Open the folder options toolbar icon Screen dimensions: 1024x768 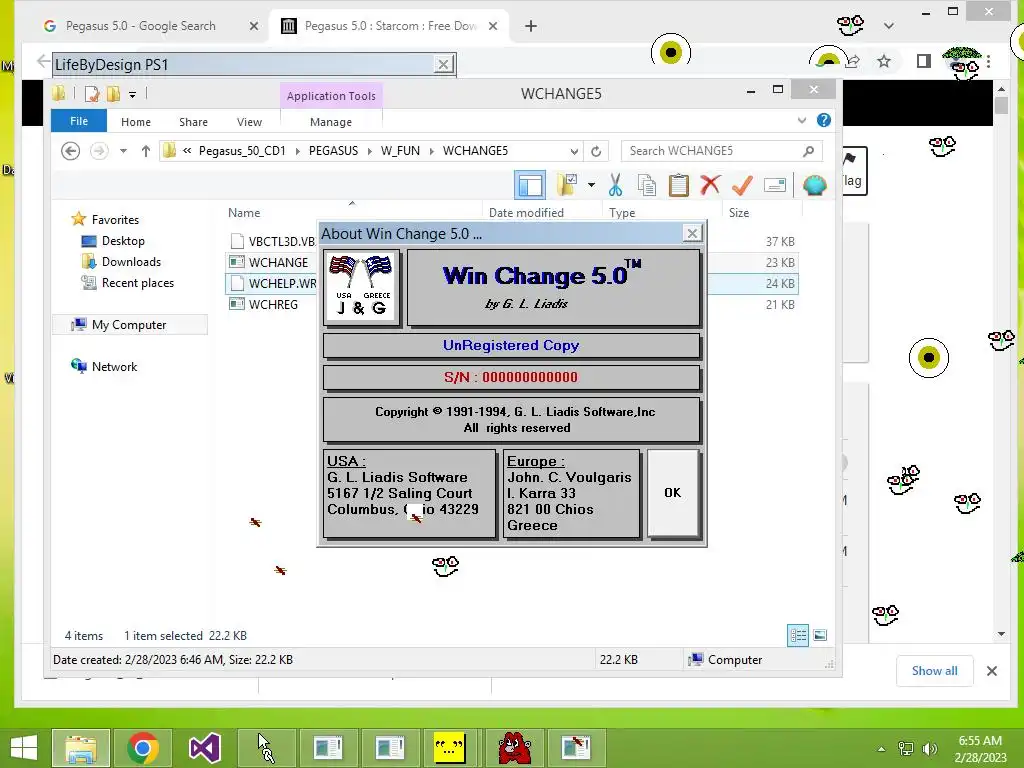(x=567, y=185)
